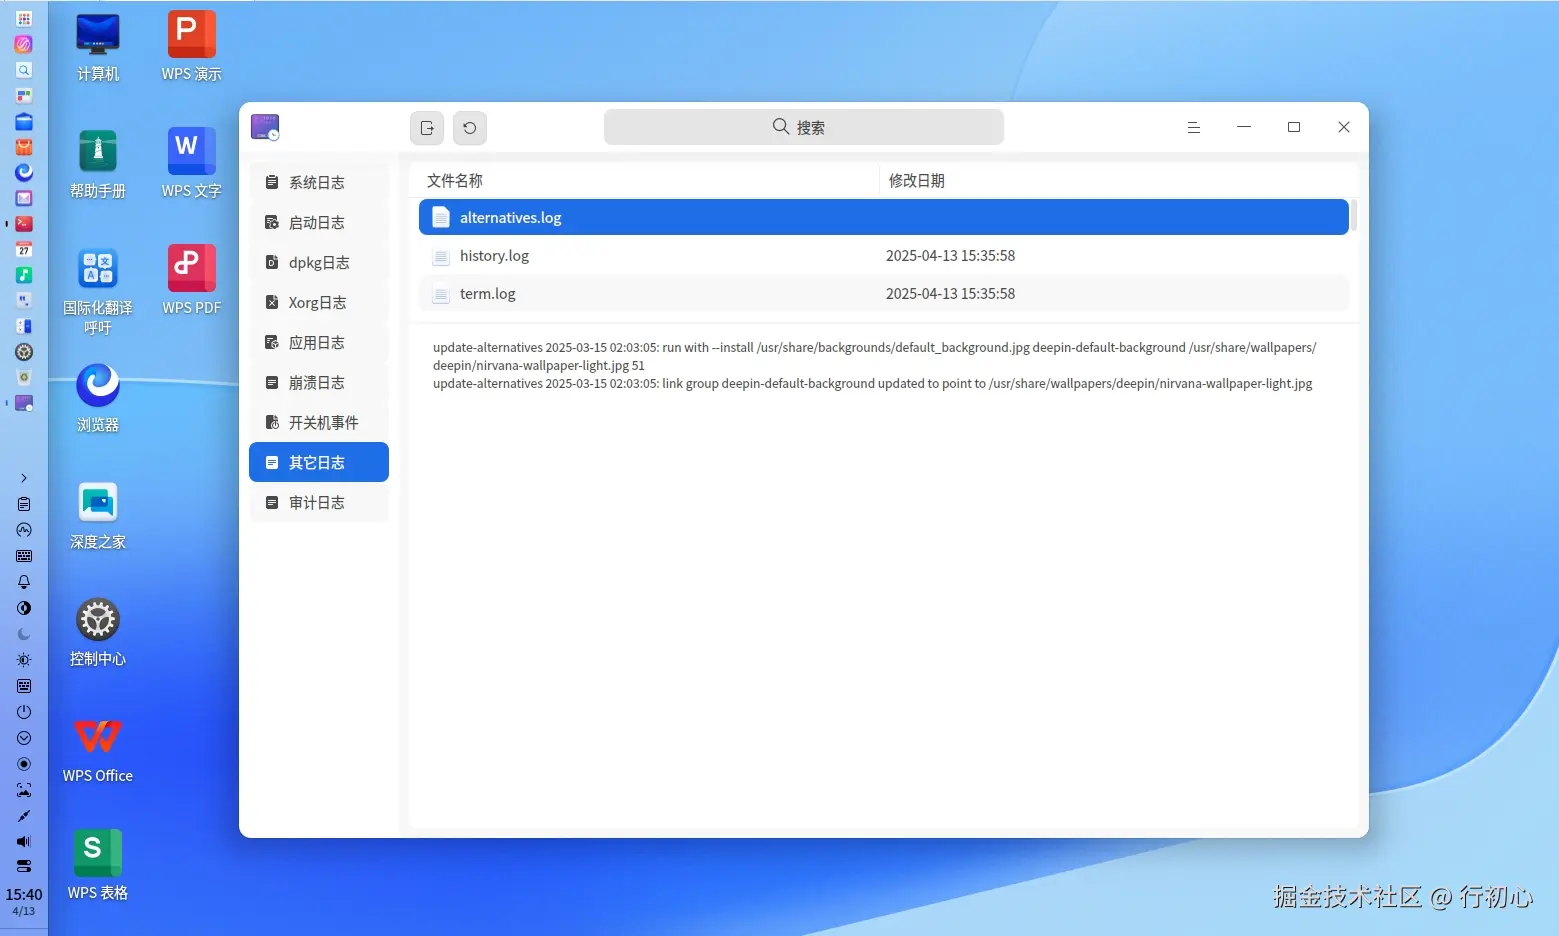Click the power button icon in tray
Image resolution: width=1559 pixels, height=936 pixels.
pos(24,712)
